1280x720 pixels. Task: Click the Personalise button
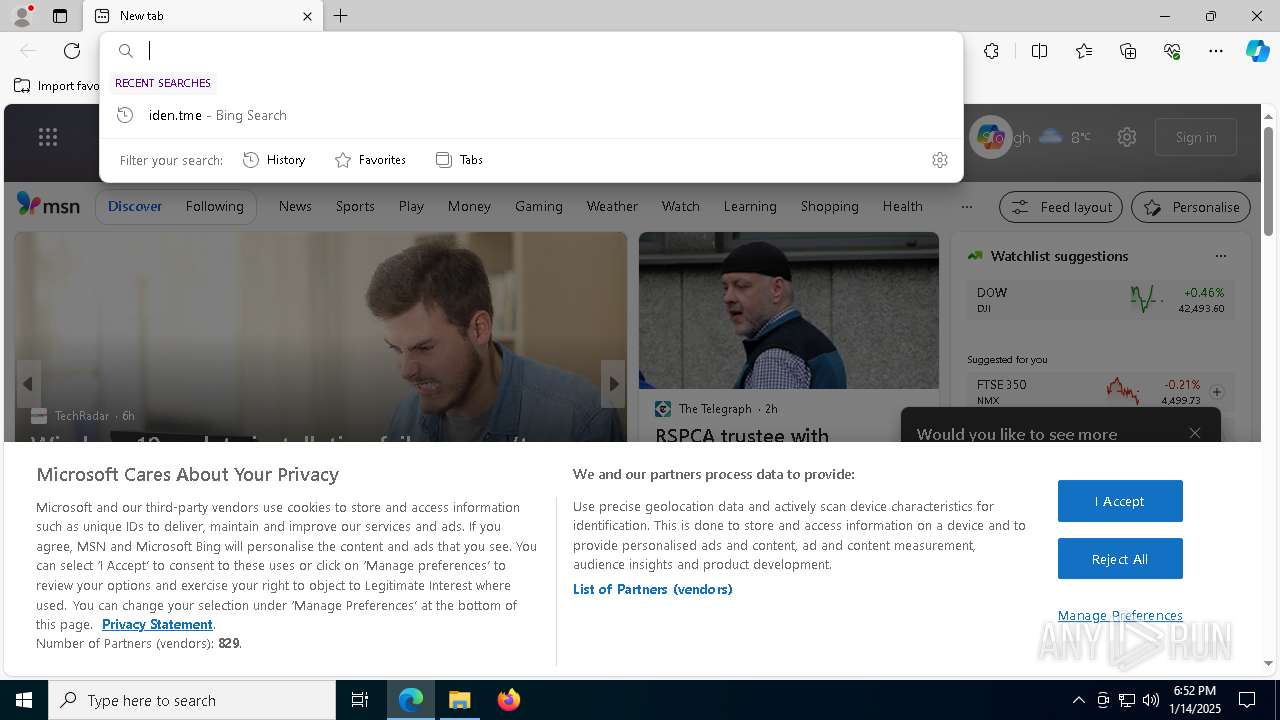point(1191,207)
